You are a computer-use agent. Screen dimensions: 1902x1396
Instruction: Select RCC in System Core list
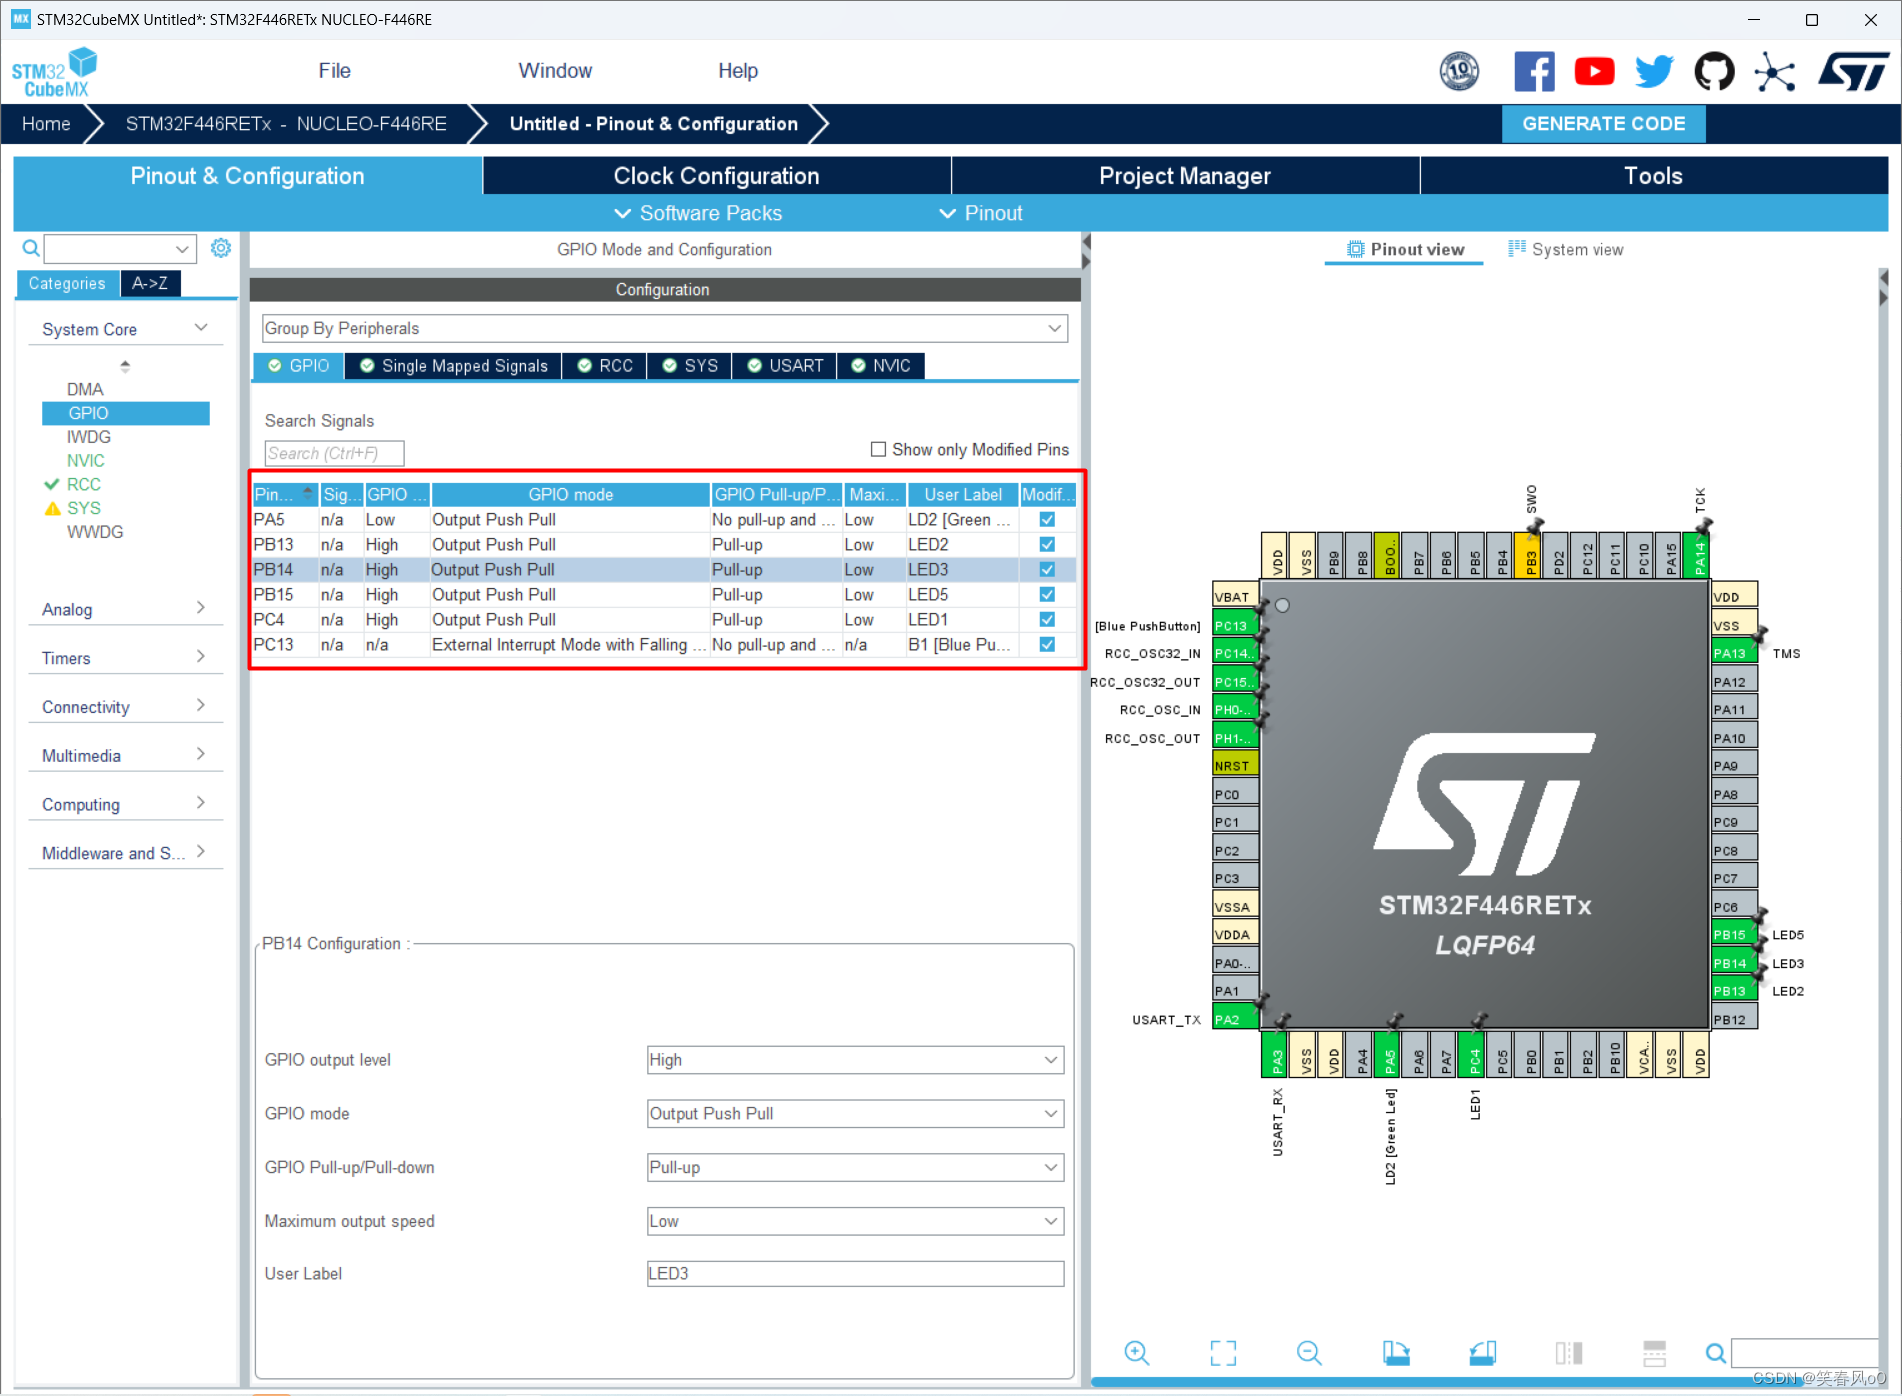(x=84, y=484)
